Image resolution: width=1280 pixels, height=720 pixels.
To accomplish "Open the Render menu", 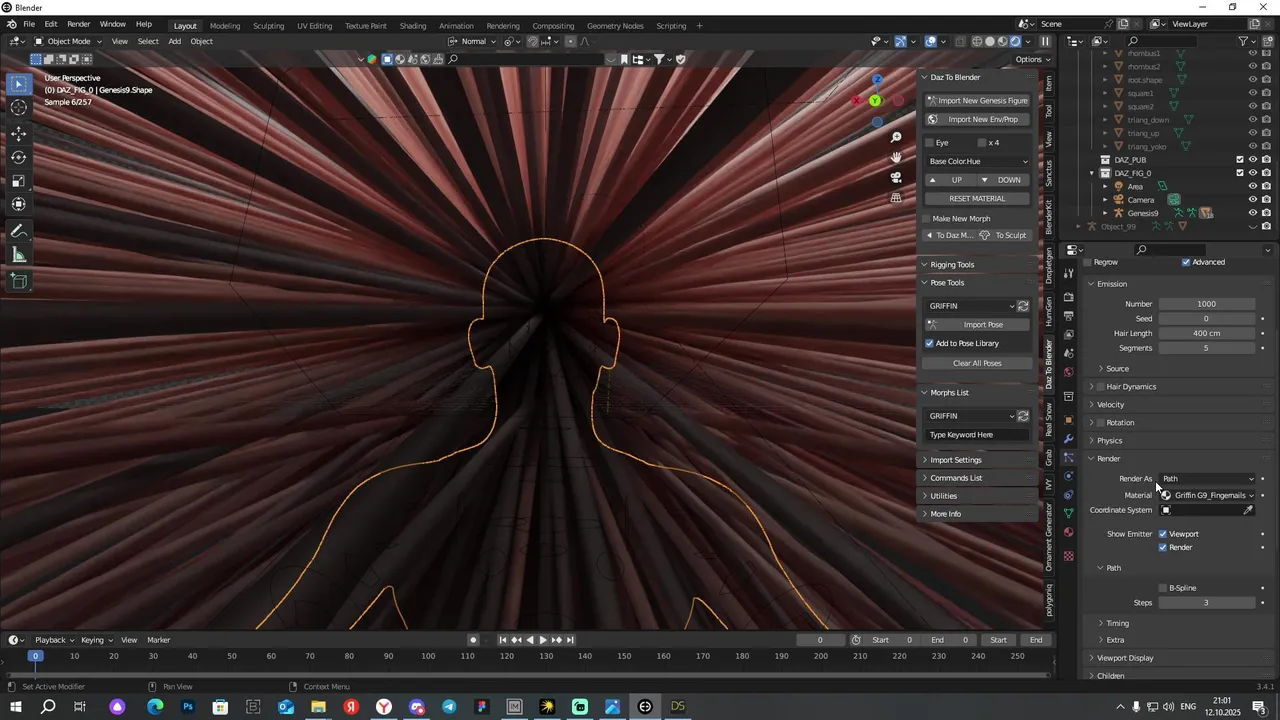I will click(x=79, y=24).
